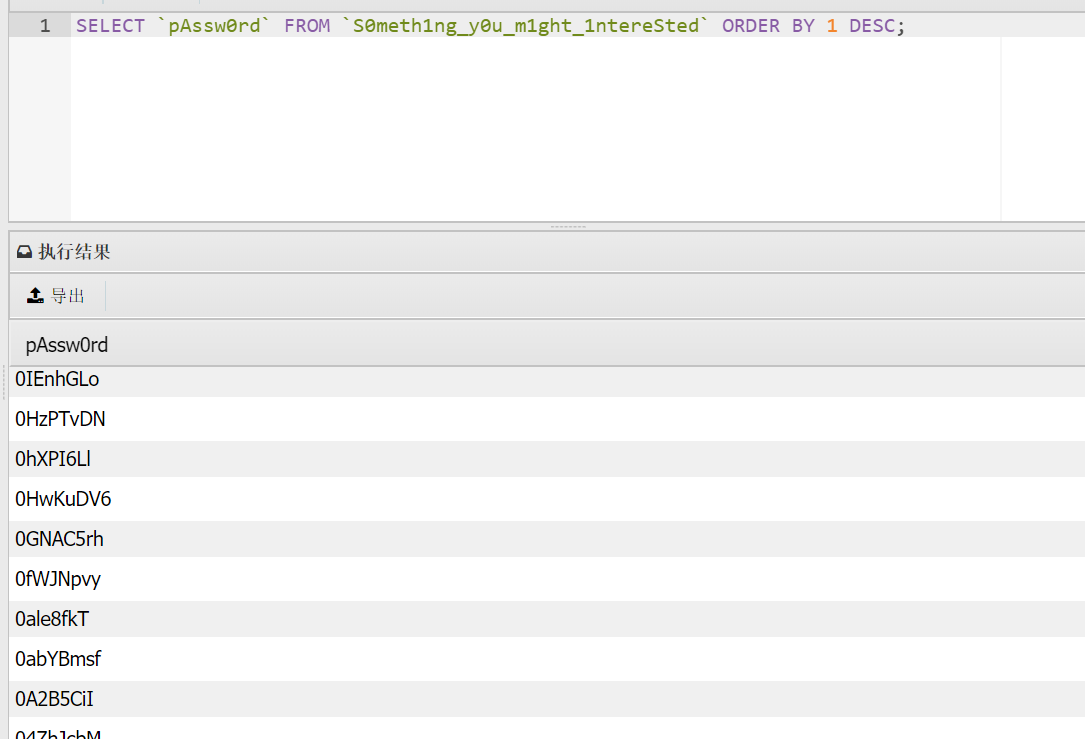Click the 导出 export upload icon
1085x739 pixels.
pos(35,295)
